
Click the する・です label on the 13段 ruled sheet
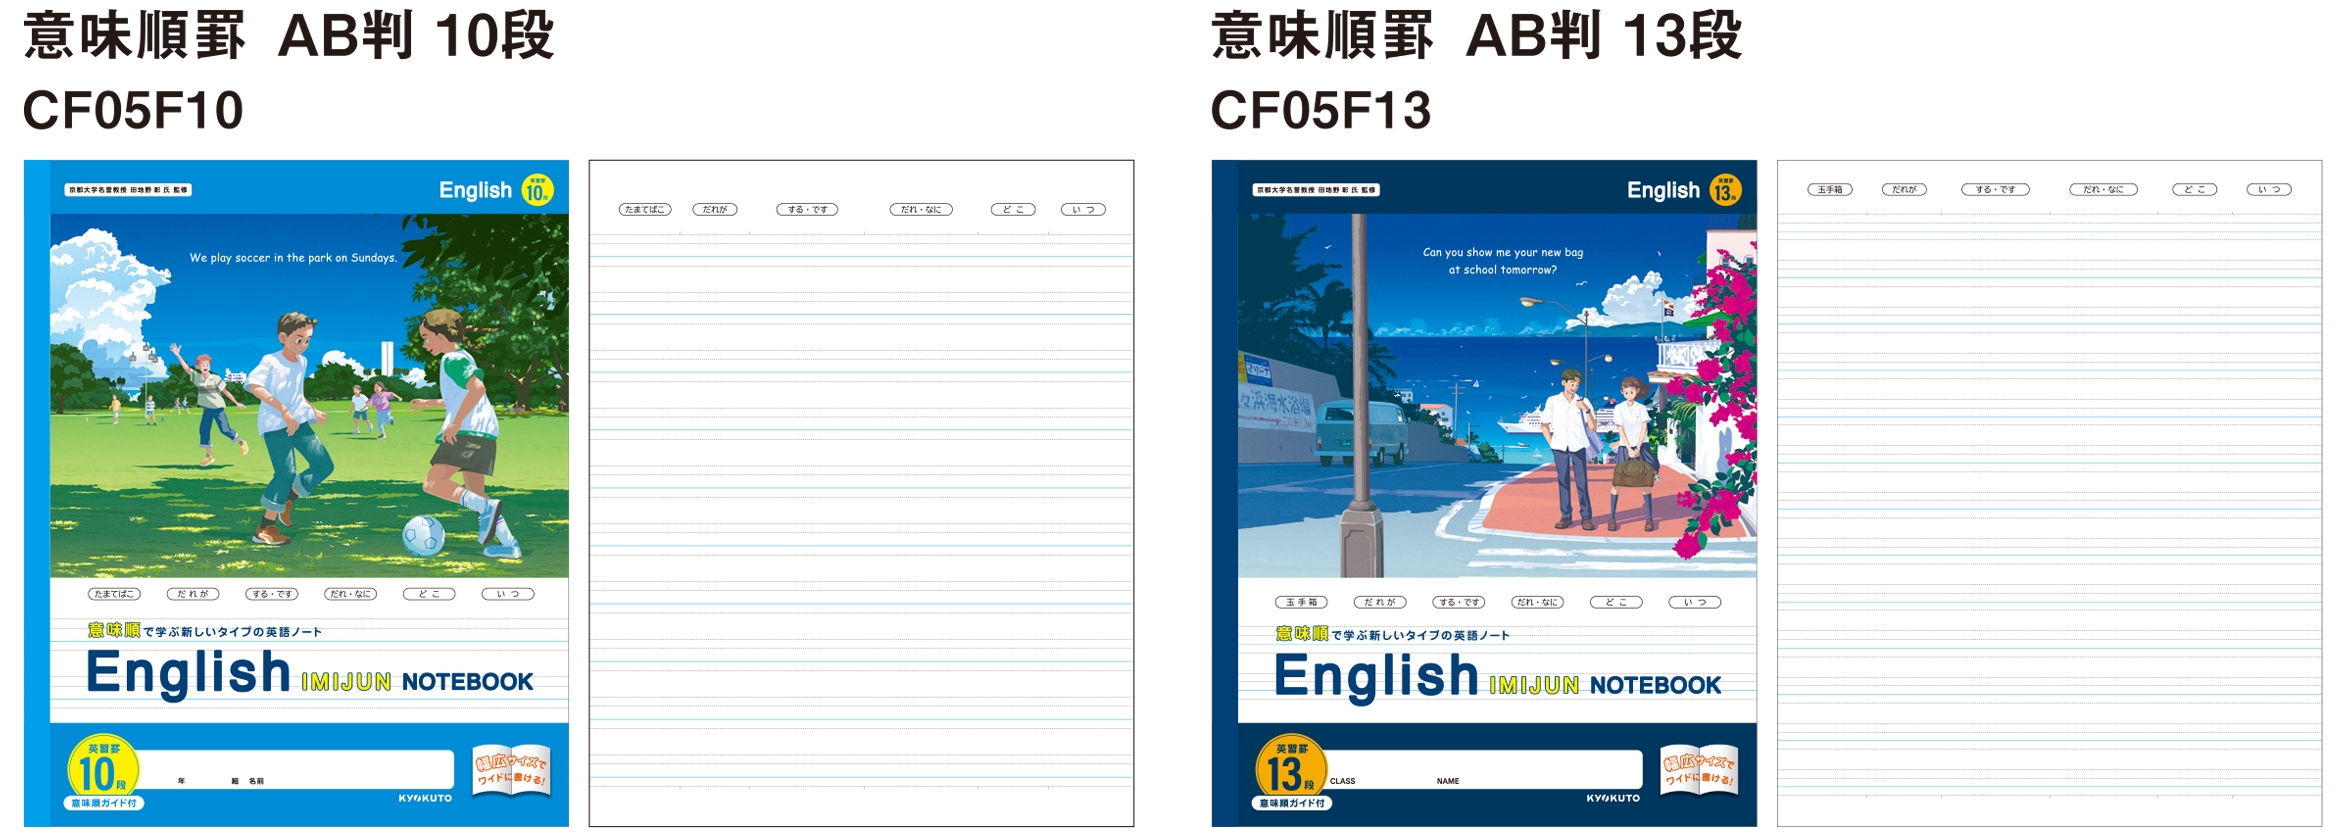[1995, 189]
